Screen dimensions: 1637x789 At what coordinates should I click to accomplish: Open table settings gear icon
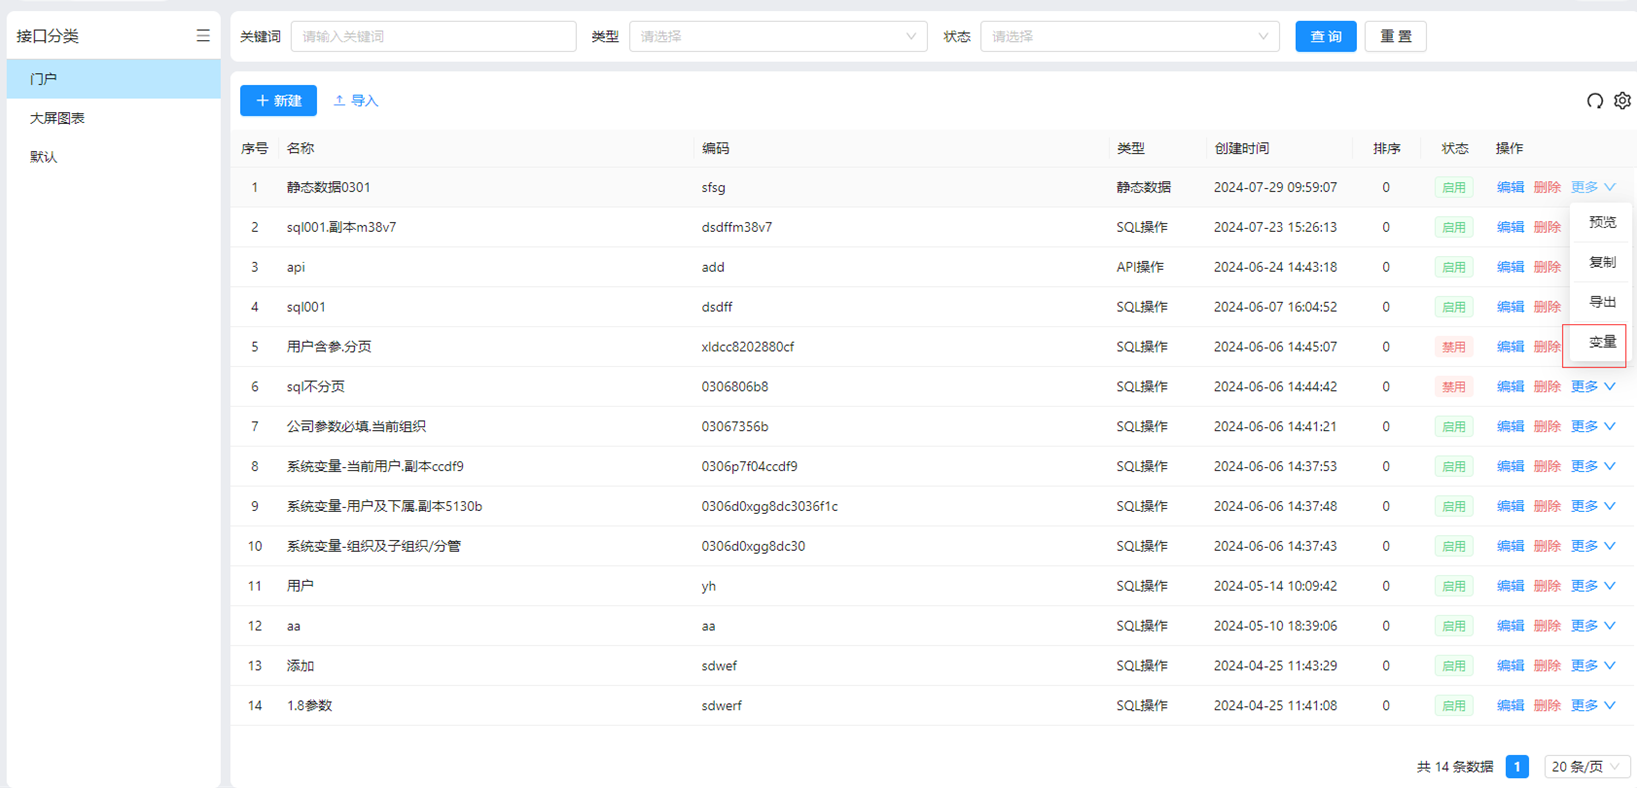tap(1622, 101)
